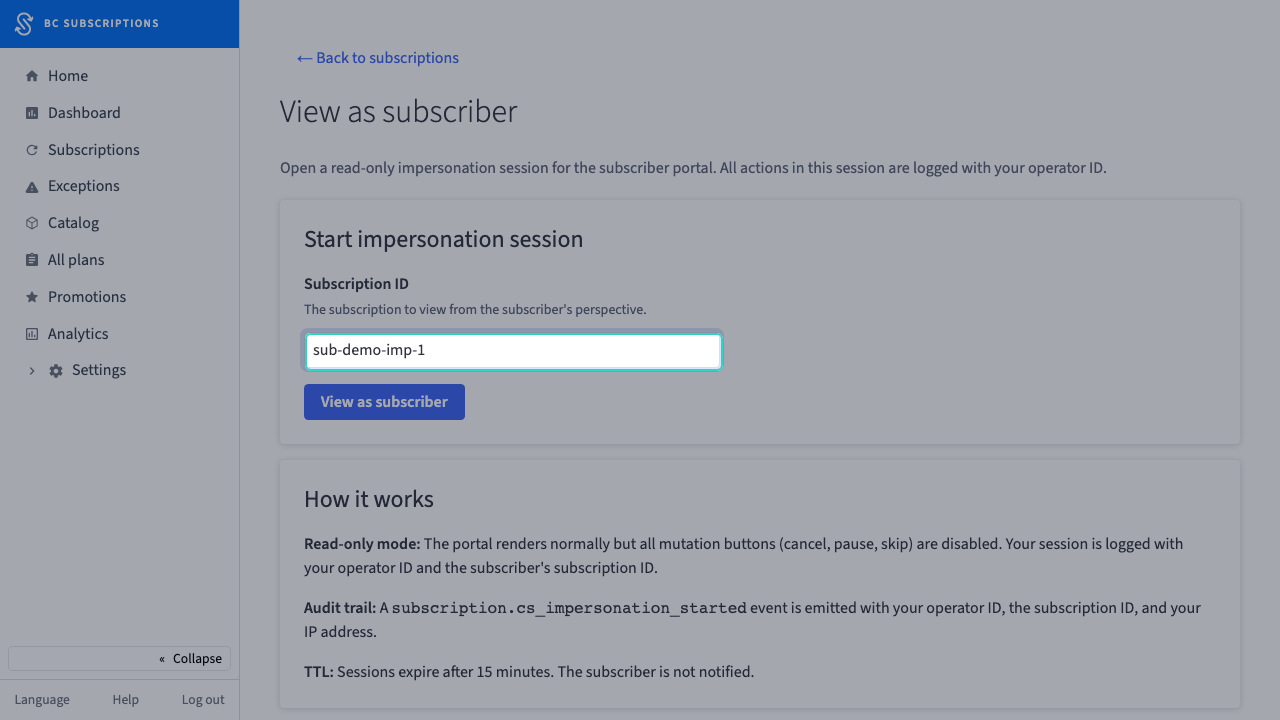Image resolution: width=1280 pixels, height=720 pixels.
Task: Follow the Back to subscriptions link
Action: coord(378,58)
